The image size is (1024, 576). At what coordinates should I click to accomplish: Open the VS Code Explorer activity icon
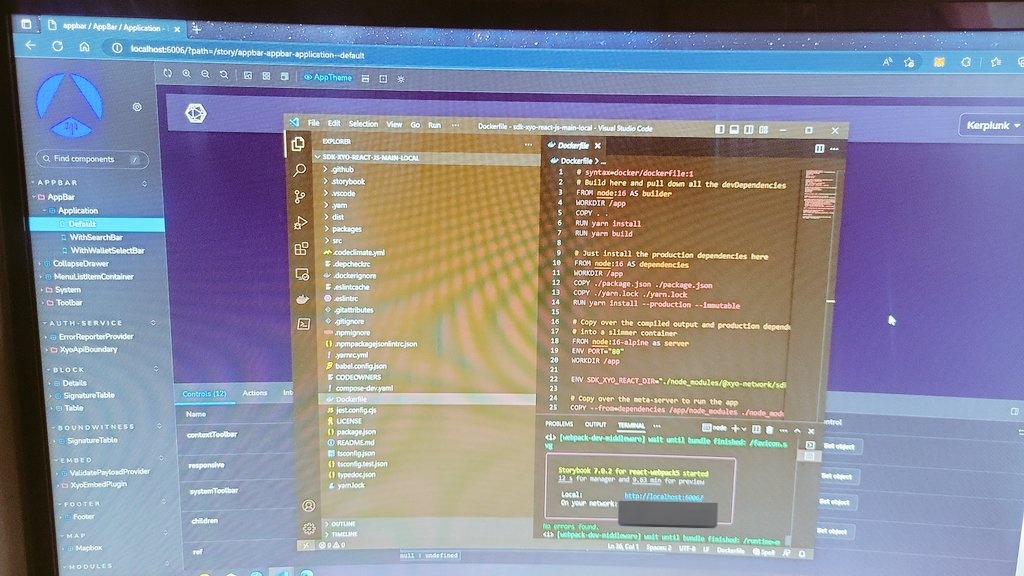tap(298, 144)
